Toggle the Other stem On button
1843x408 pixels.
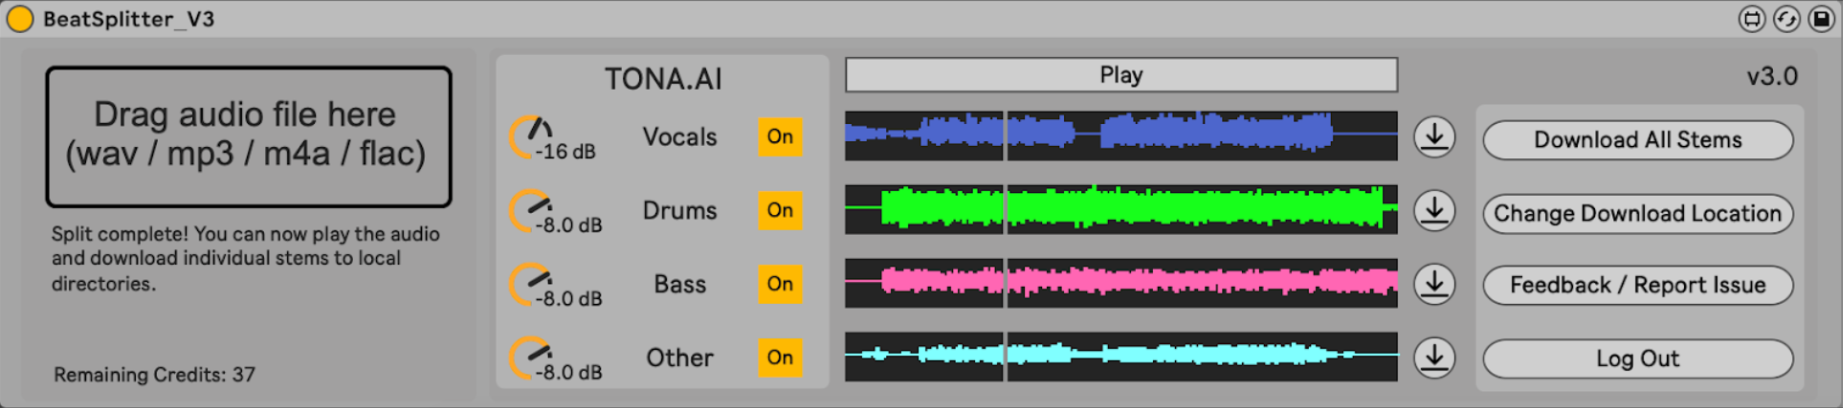click(780, 357)
